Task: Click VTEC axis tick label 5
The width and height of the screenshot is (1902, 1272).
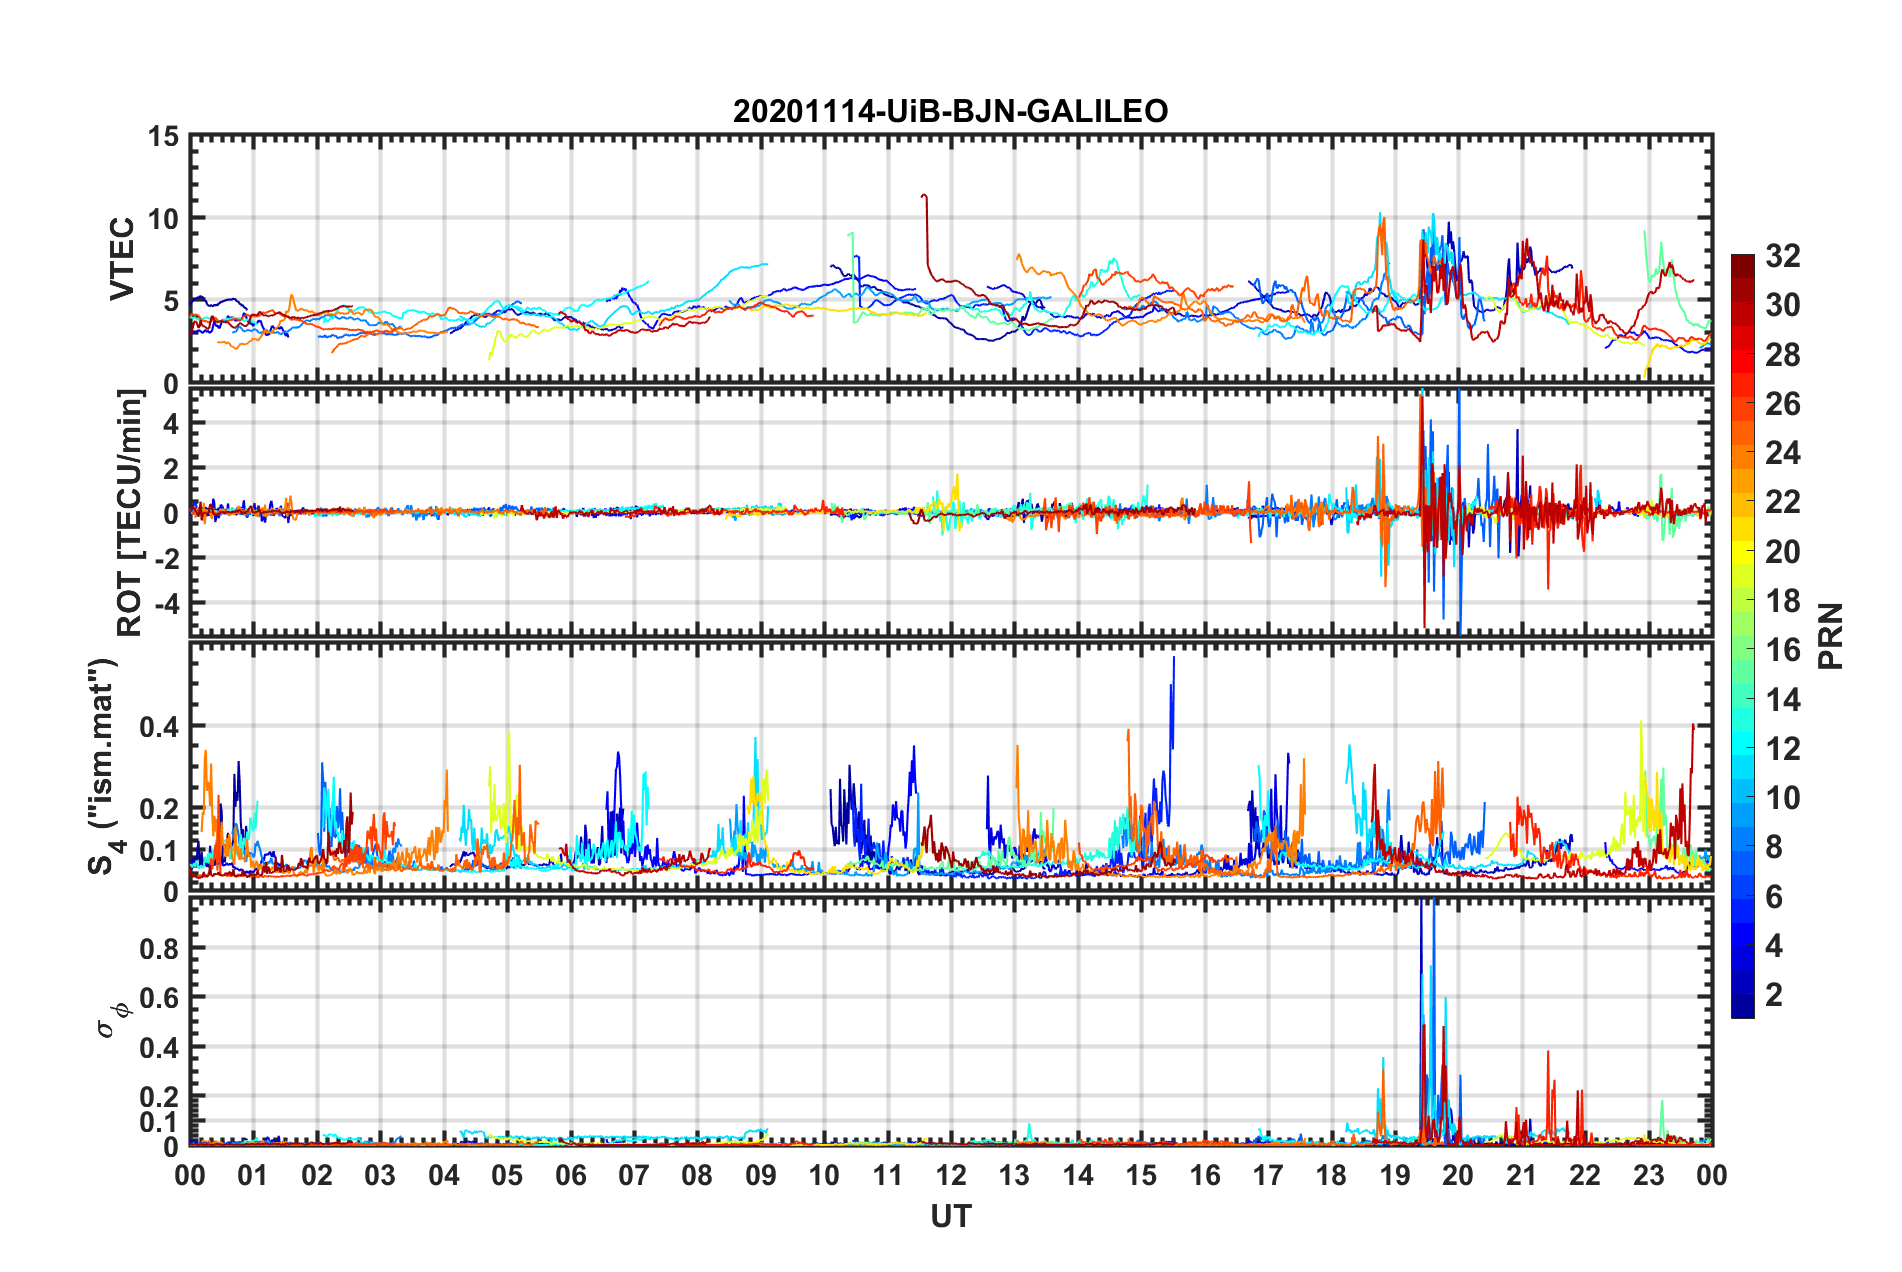Action: (x=171, y=301)
